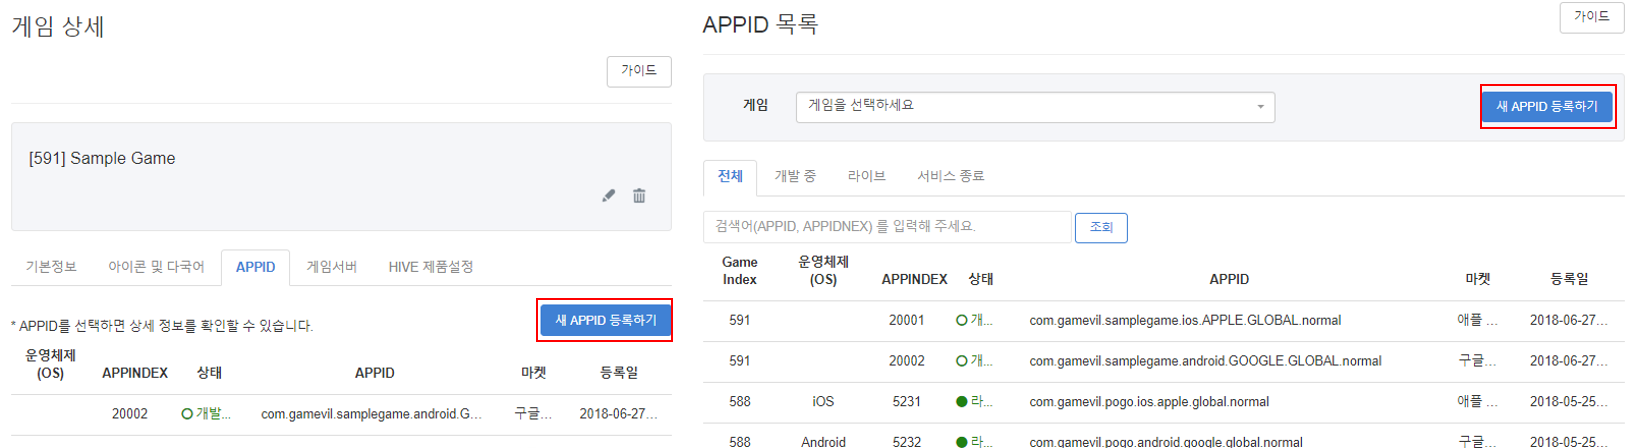
Task: Click the APPID column header in APPID 목록
Action: click(x=1229, y=280)
